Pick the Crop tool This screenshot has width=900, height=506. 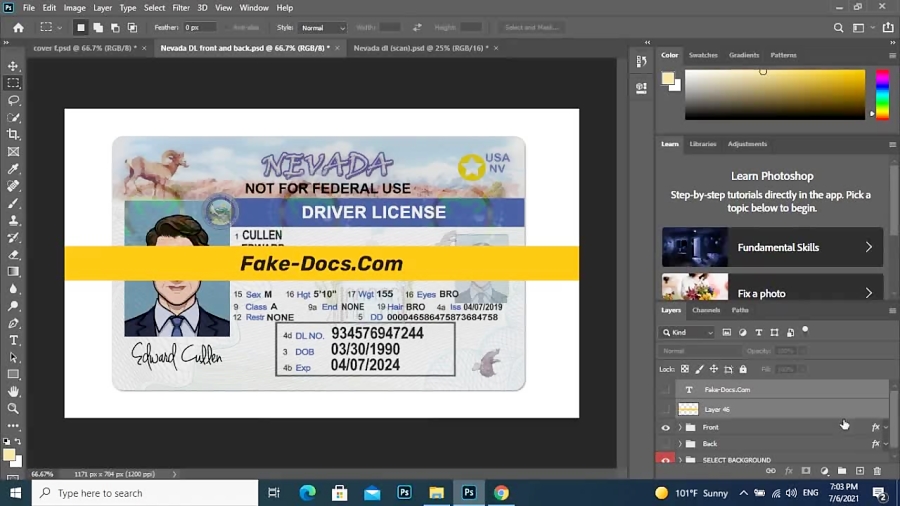13,134
